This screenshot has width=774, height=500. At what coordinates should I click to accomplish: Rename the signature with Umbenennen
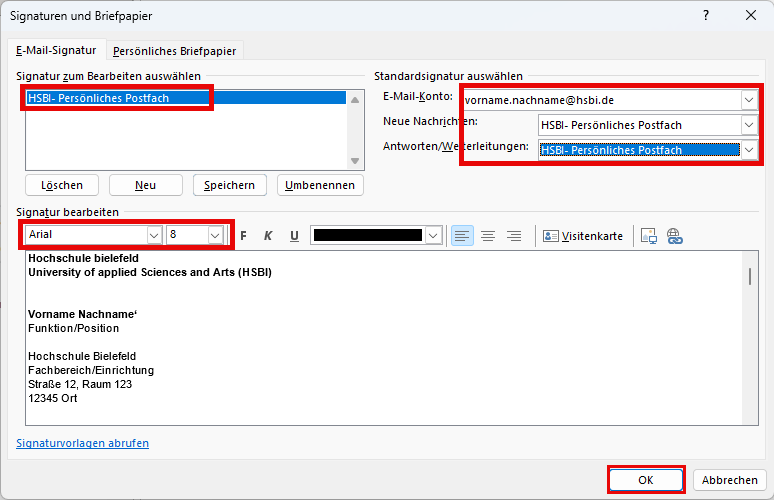pyautogui.click(x=320, y=185)
